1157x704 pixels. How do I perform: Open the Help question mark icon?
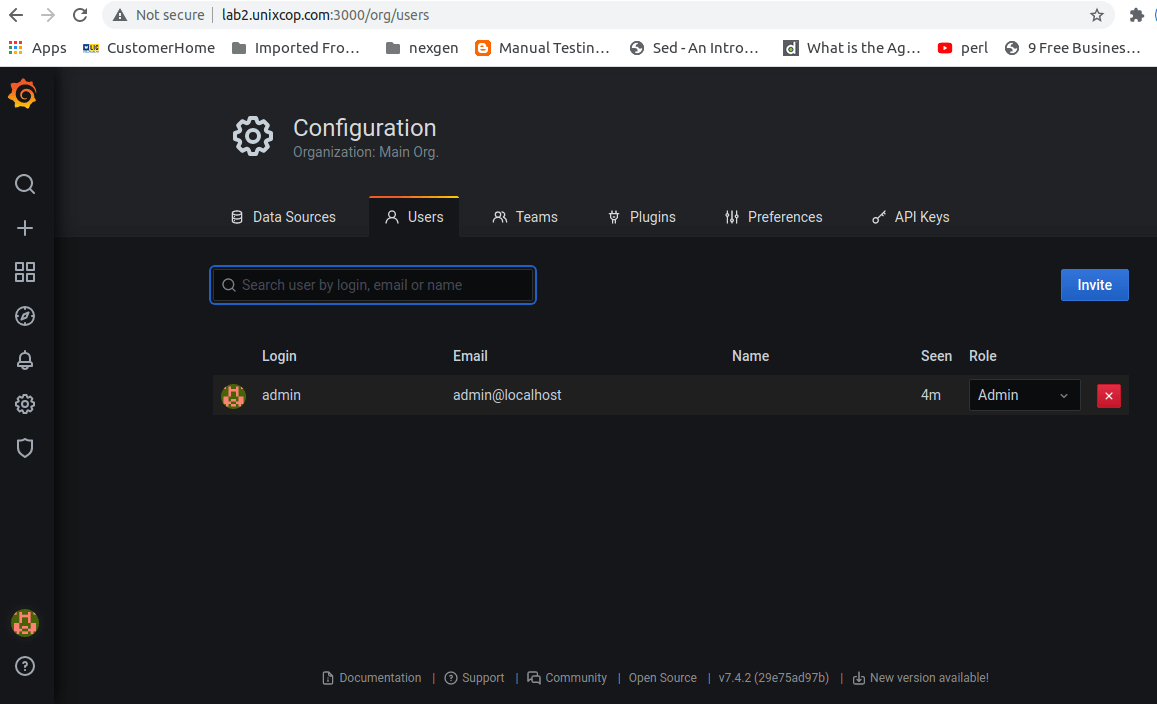(25, 666)
